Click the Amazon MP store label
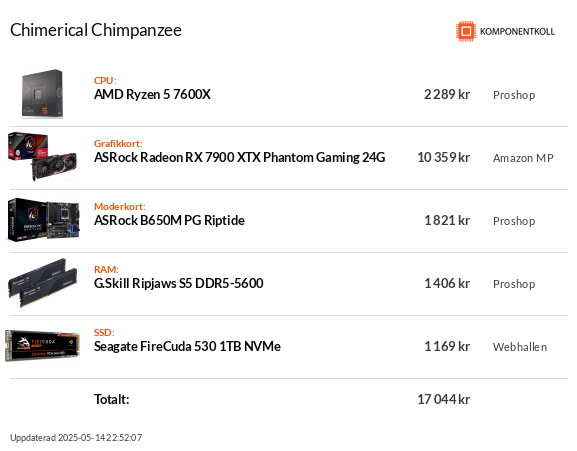 pyautogui.click(x=523, y=158)
